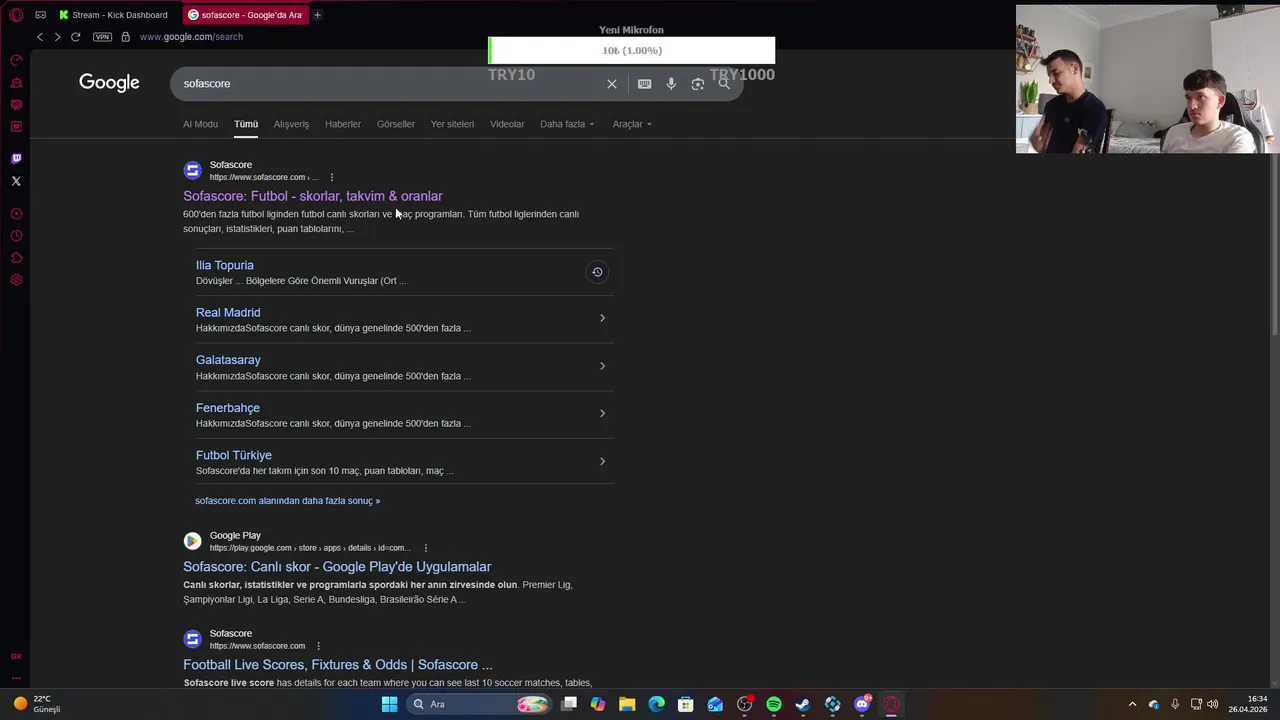Open History clock icon in sidebar
The image size is (1280, 720).
click(16, 236)
